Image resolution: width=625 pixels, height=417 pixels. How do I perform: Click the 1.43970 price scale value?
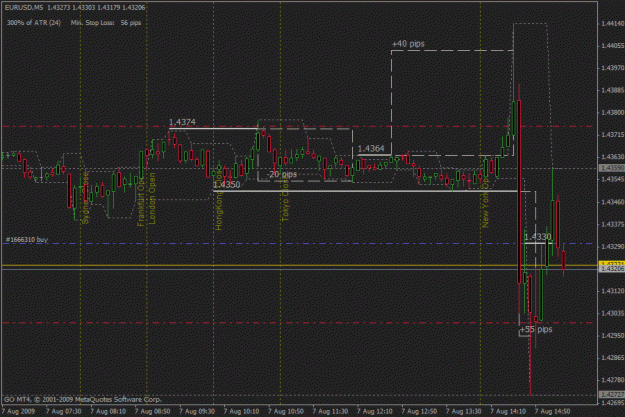(612, 68)
